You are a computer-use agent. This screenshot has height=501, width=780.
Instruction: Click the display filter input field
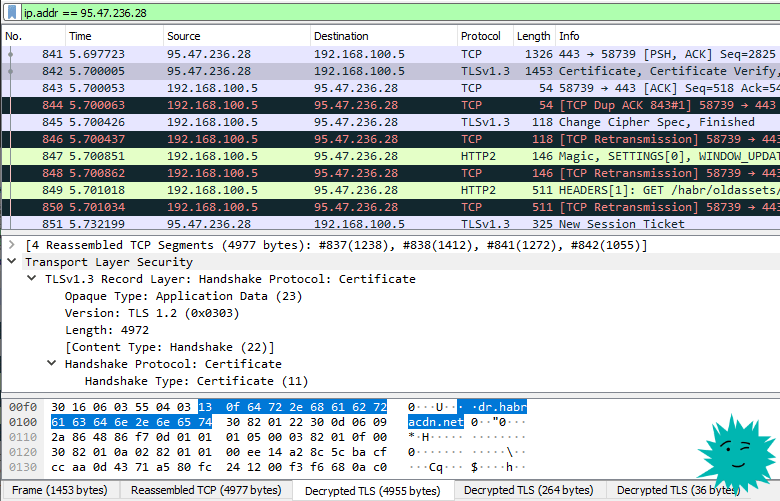(x=400, y=12)
